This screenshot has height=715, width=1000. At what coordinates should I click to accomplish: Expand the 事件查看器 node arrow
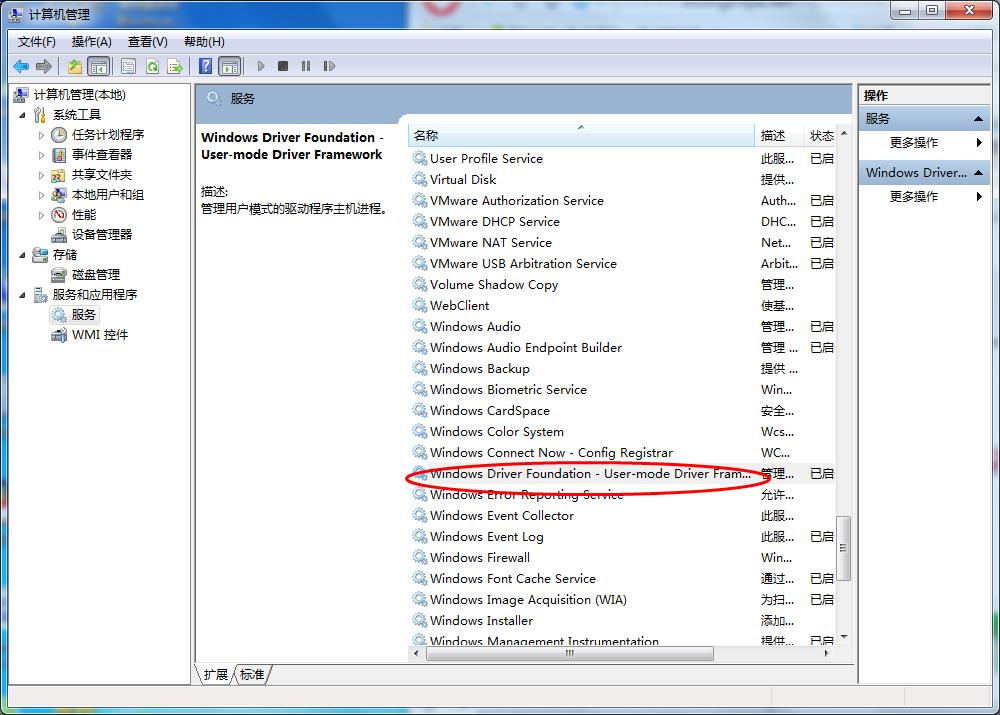click(41, 154)
